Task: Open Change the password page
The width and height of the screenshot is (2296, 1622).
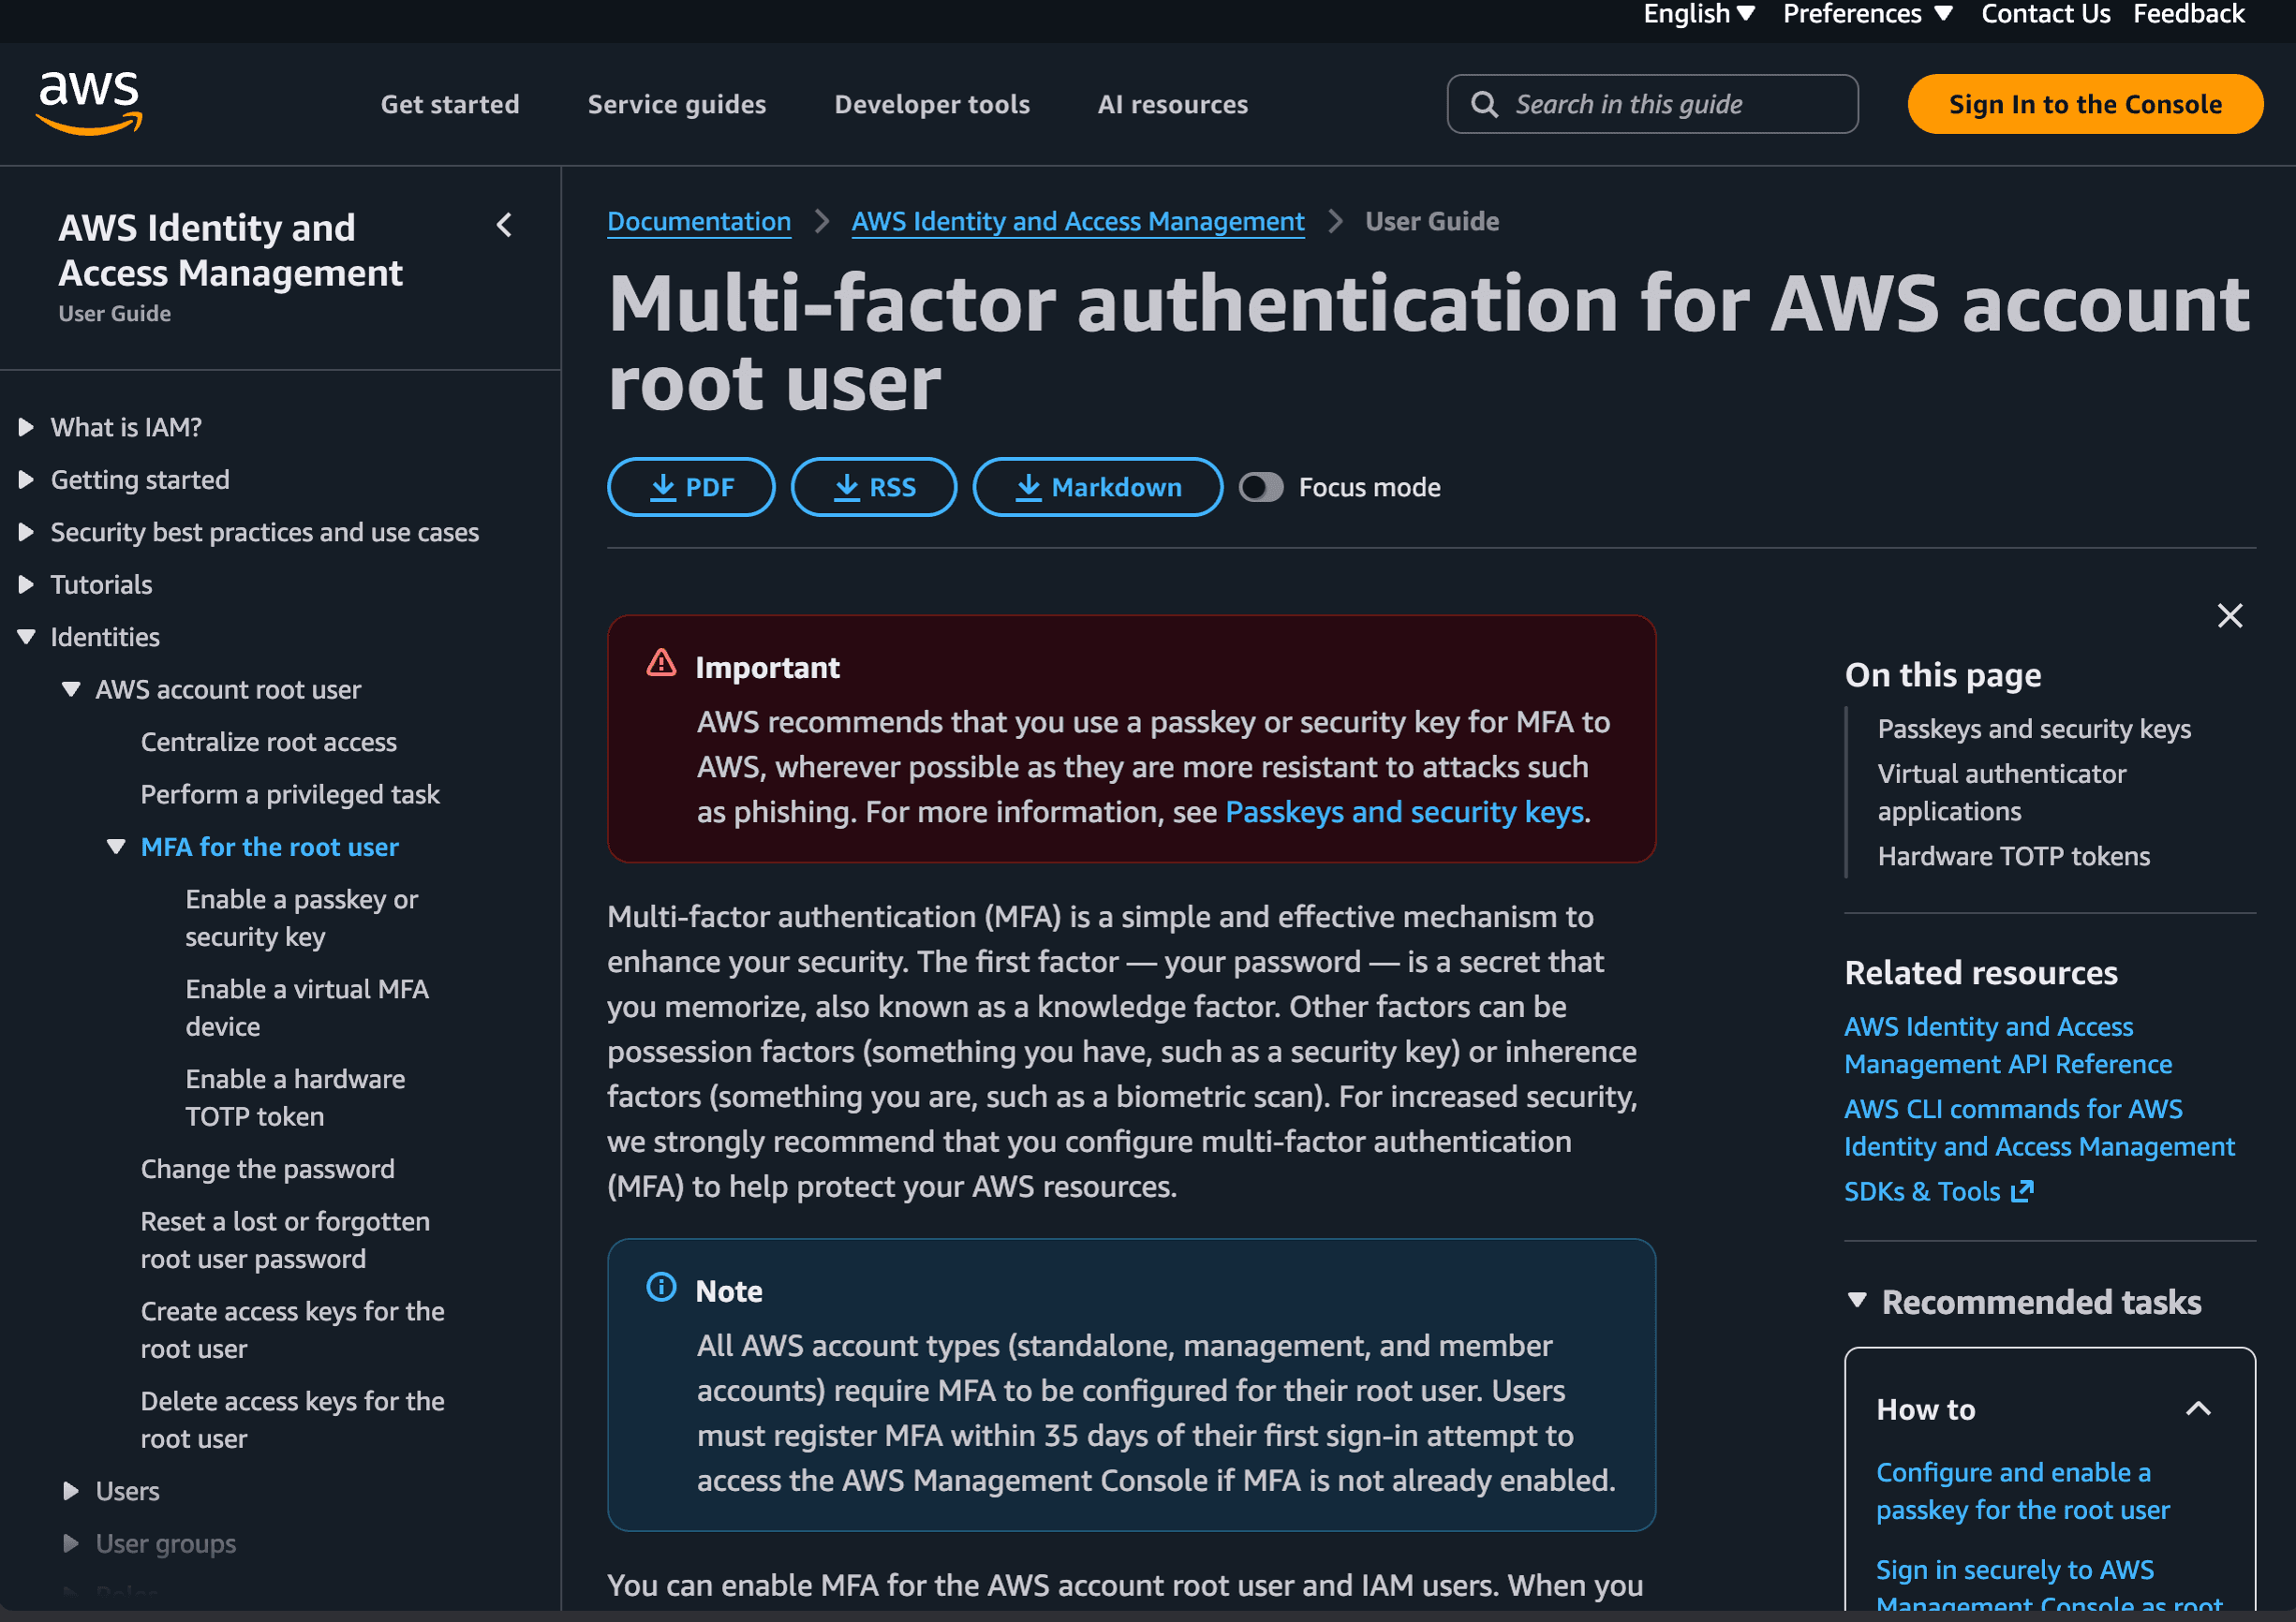Action: coord(267,1169)
